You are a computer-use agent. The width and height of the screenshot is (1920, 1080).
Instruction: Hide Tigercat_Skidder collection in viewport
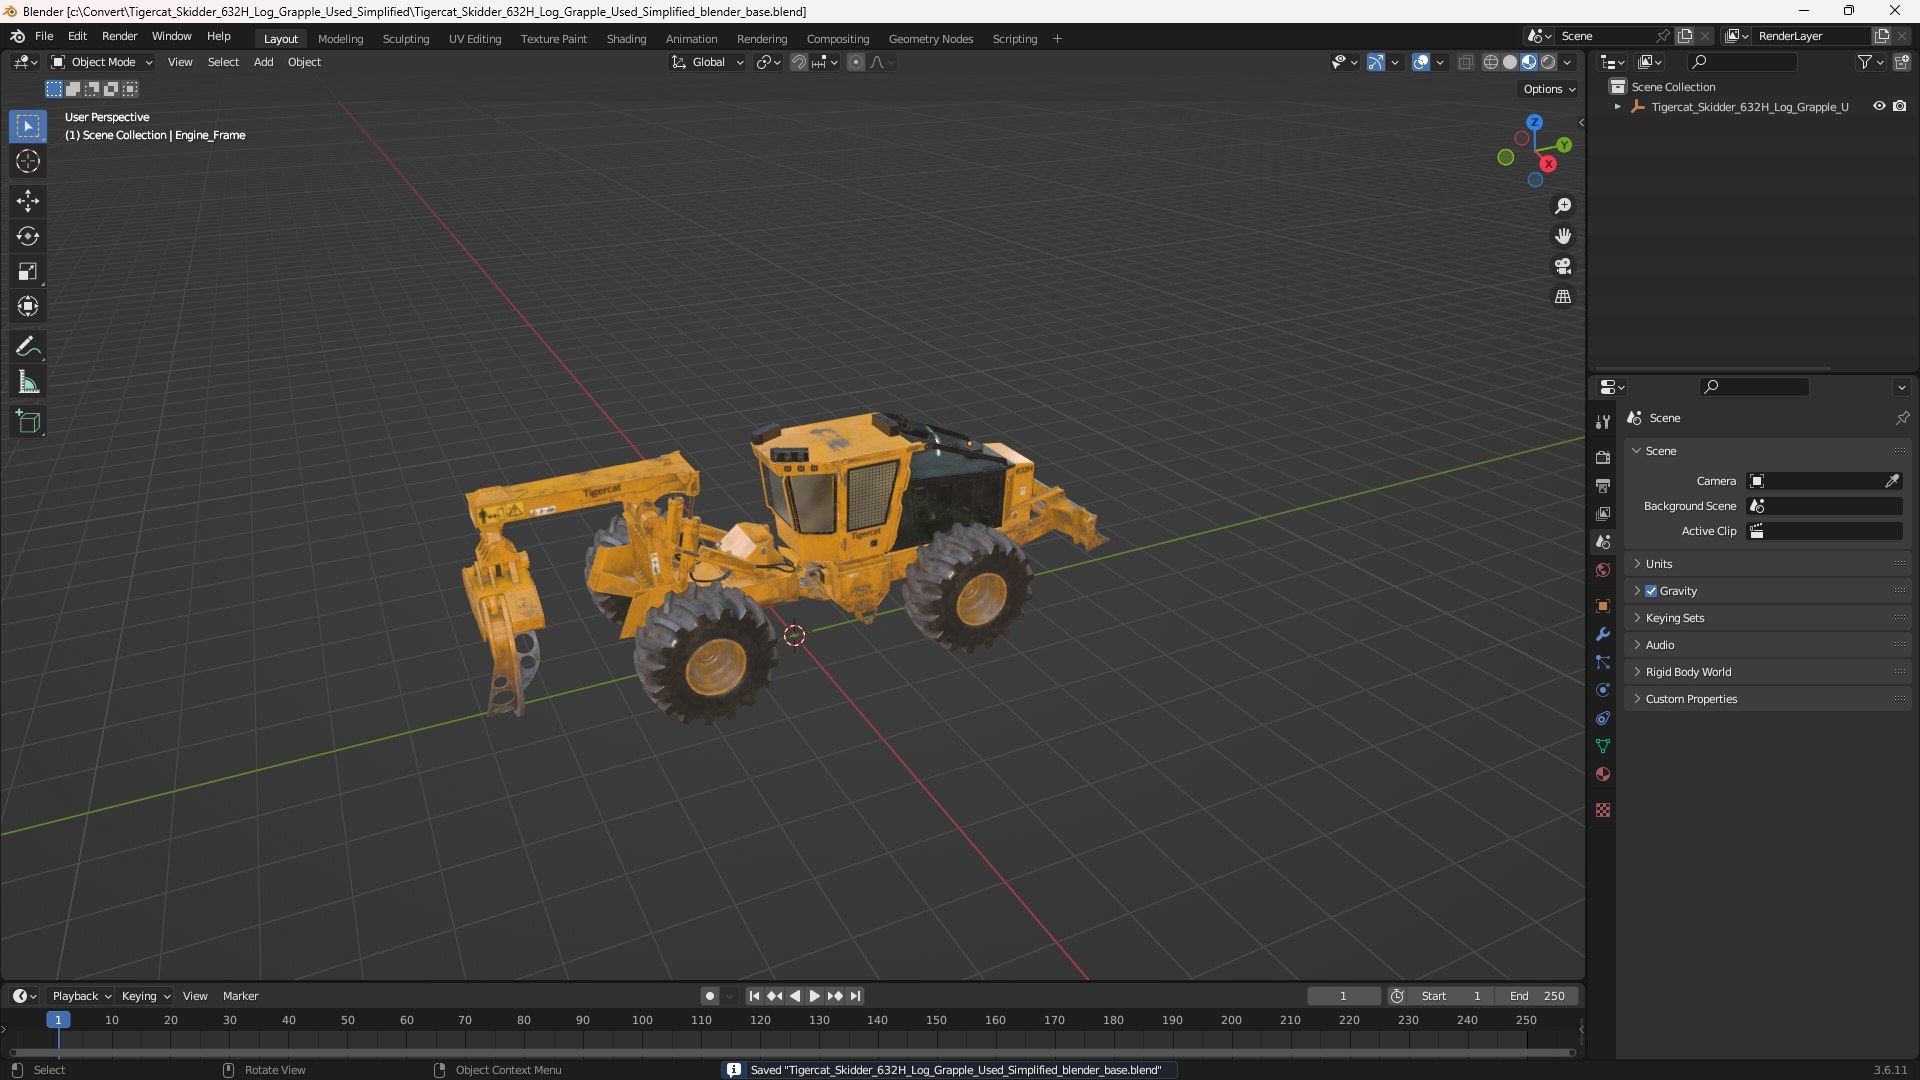pyautogui.click(x=1879, y=106)
